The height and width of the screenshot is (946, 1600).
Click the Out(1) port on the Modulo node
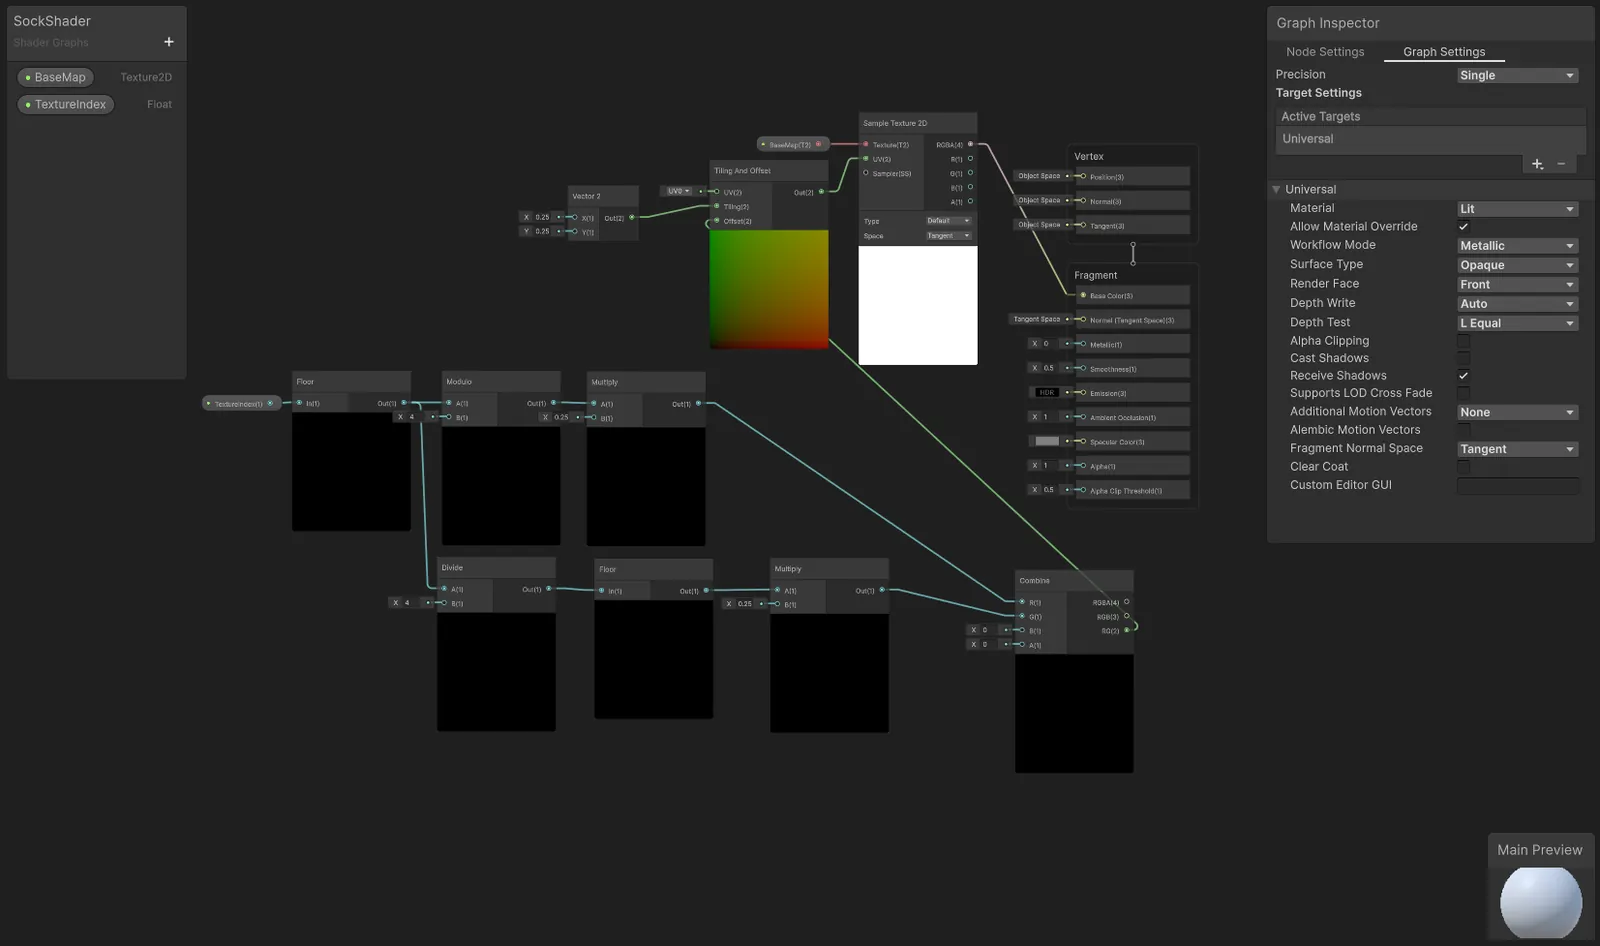pyautogui.click(x=553, y=403)
